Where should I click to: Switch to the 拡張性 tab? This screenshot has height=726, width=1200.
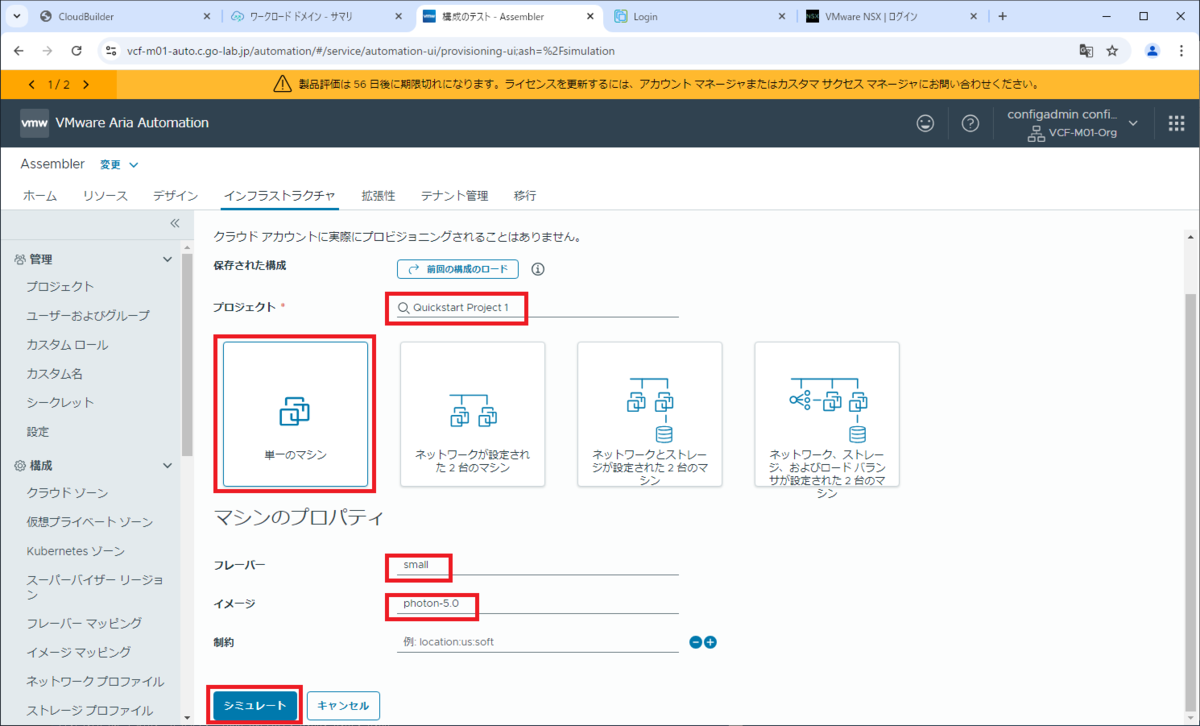pos(378,196)
